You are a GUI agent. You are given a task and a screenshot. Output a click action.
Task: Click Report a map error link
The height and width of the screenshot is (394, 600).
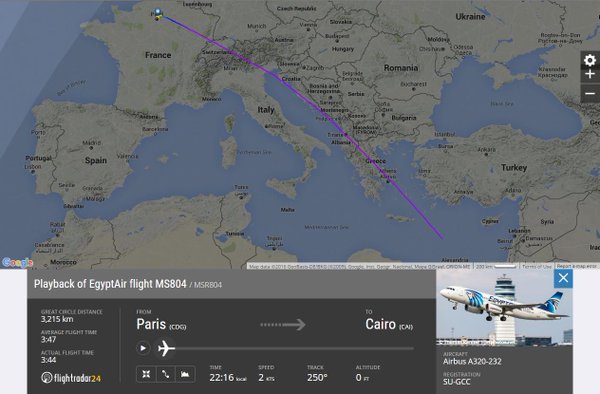pos(577,266)
